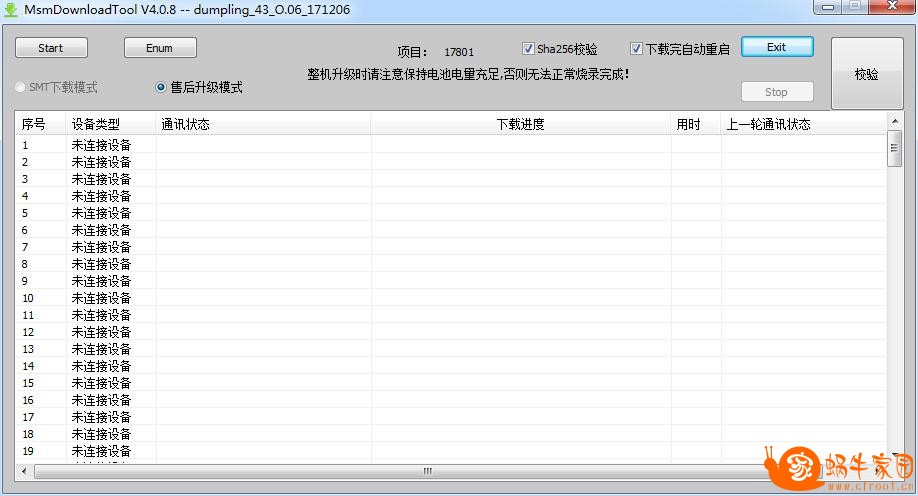Select row 1 未连接设备
Viewport: 918px width, 496px height.
pyautogui.click(x=451, y=145)
